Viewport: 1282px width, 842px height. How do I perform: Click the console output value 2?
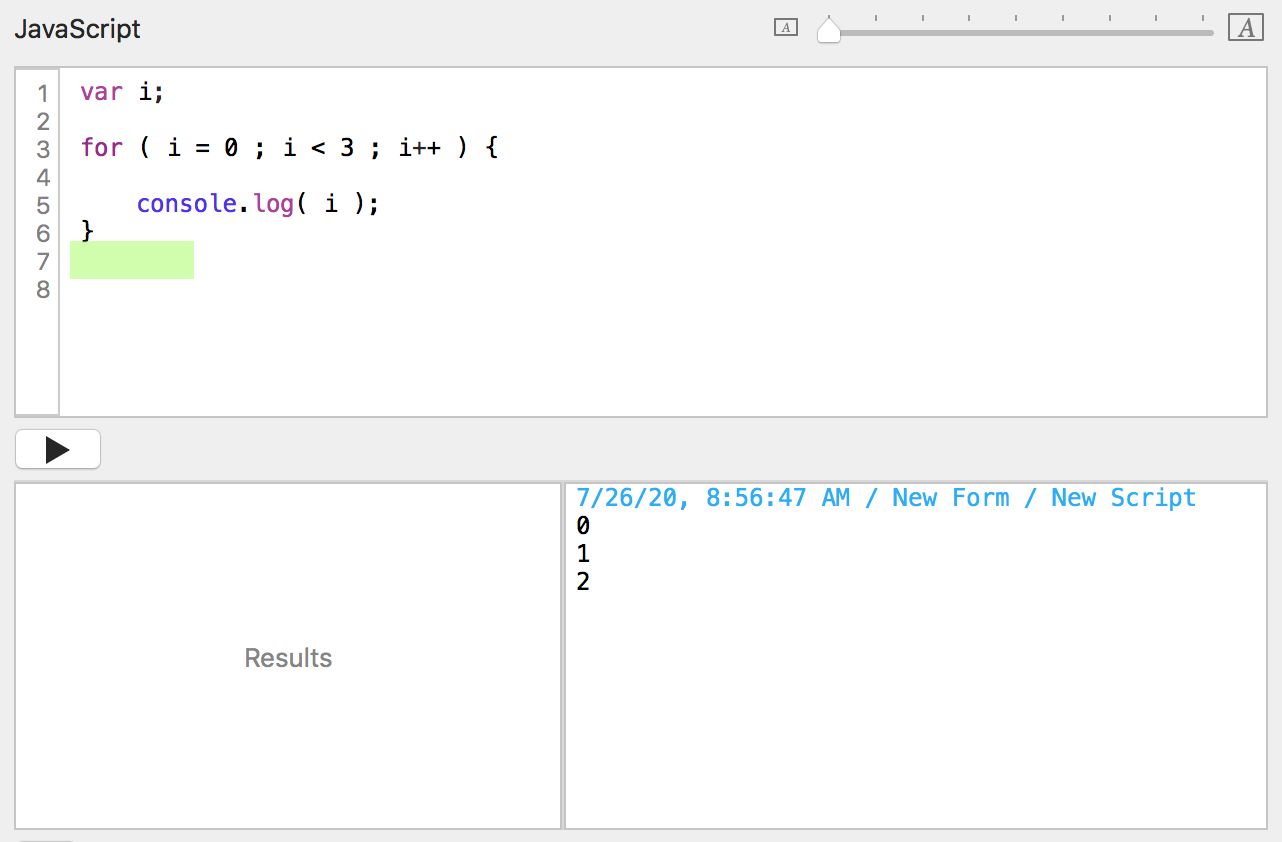pyautogui.click(x=583, y=581)
